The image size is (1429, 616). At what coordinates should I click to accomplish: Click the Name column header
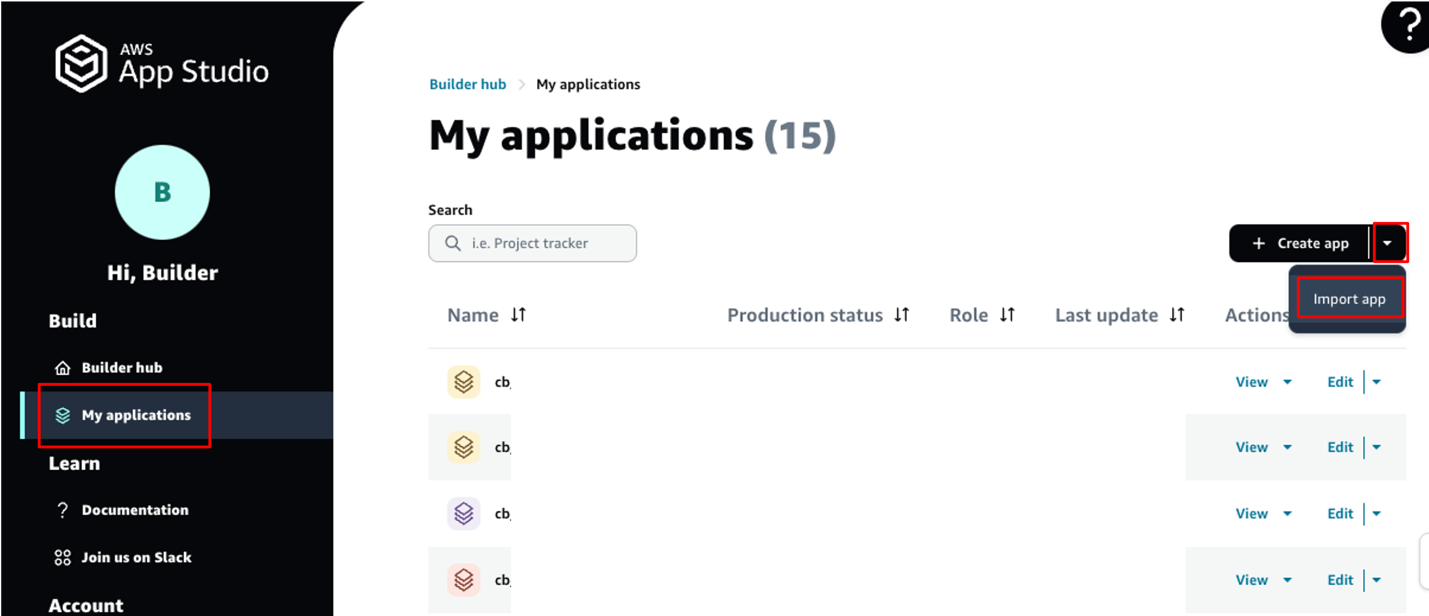pos(473,315)
